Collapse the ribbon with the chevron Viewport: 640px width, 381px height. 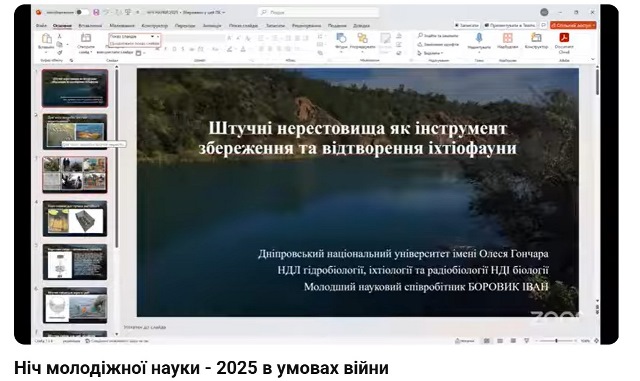593,60
